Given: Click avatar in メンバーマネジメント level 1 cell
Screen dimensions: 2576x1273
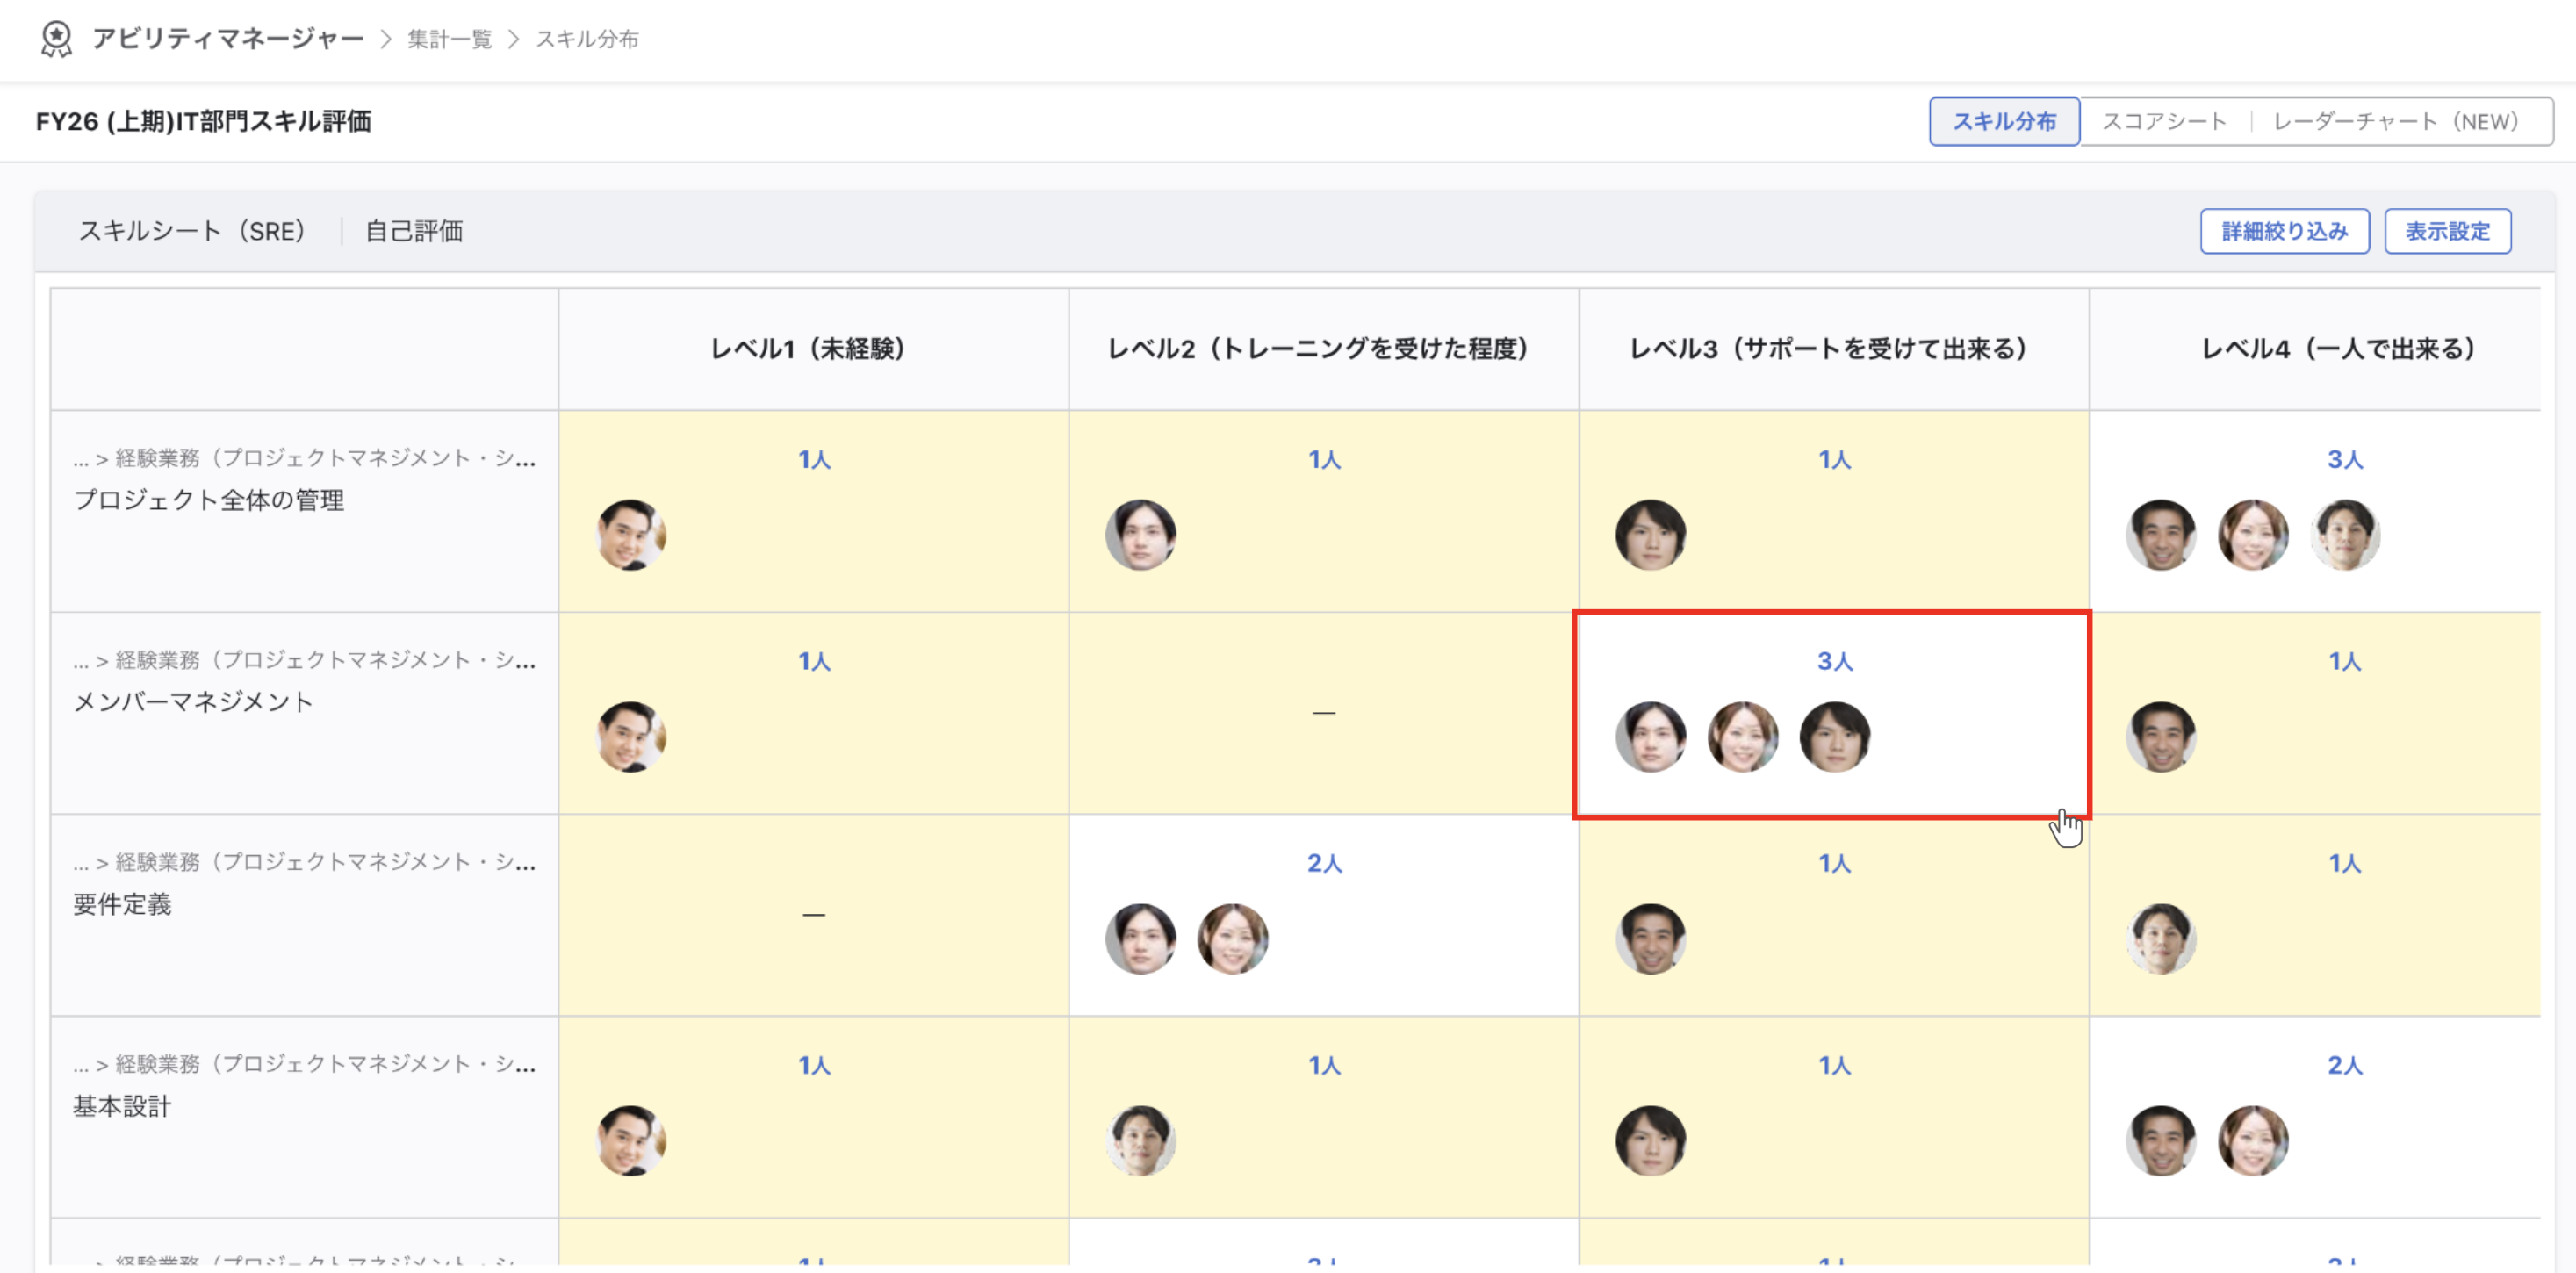Looking at the screenshot, I should point(631,737).
